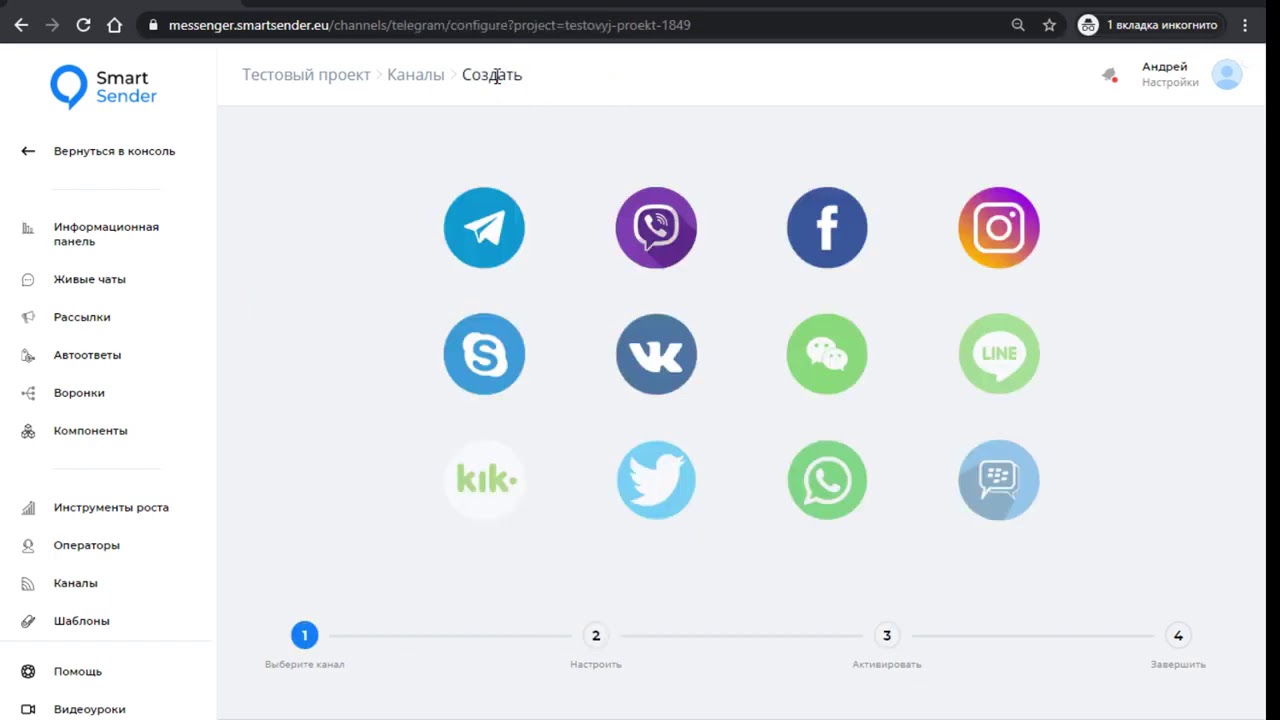Select the LINE channel icon
The width and height of the screenshot is (1280, 720).
click(x=999, y=354)
